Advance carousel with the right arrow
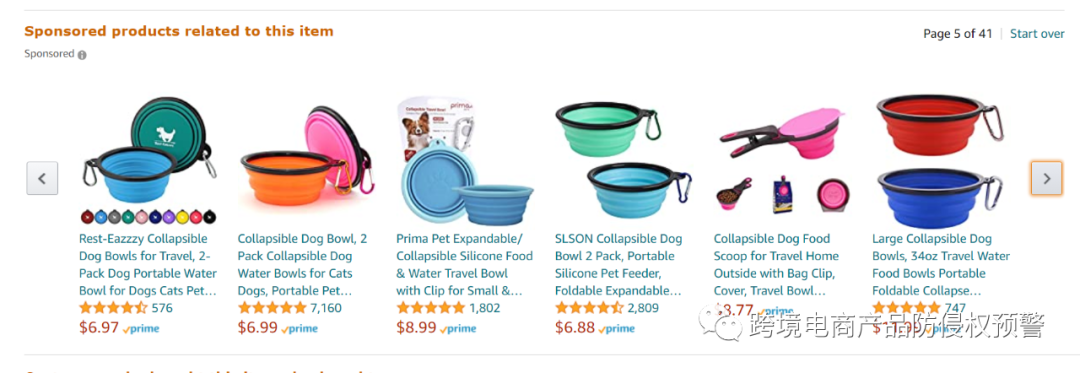1080x373 pixels. 1047,178
